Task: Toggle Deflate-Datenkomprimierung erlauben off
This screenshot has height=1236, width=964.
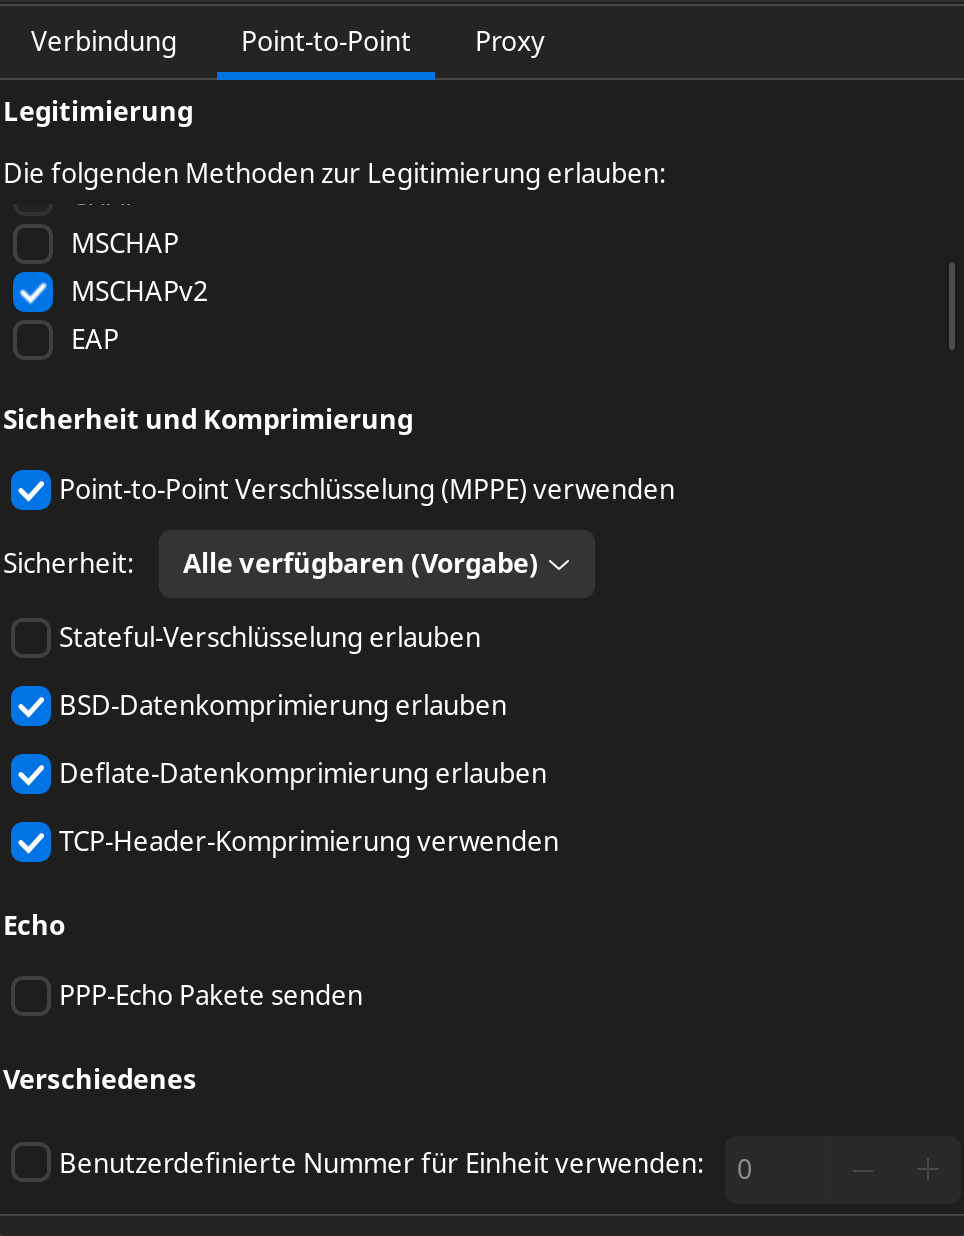Action: tap(31, 774)
